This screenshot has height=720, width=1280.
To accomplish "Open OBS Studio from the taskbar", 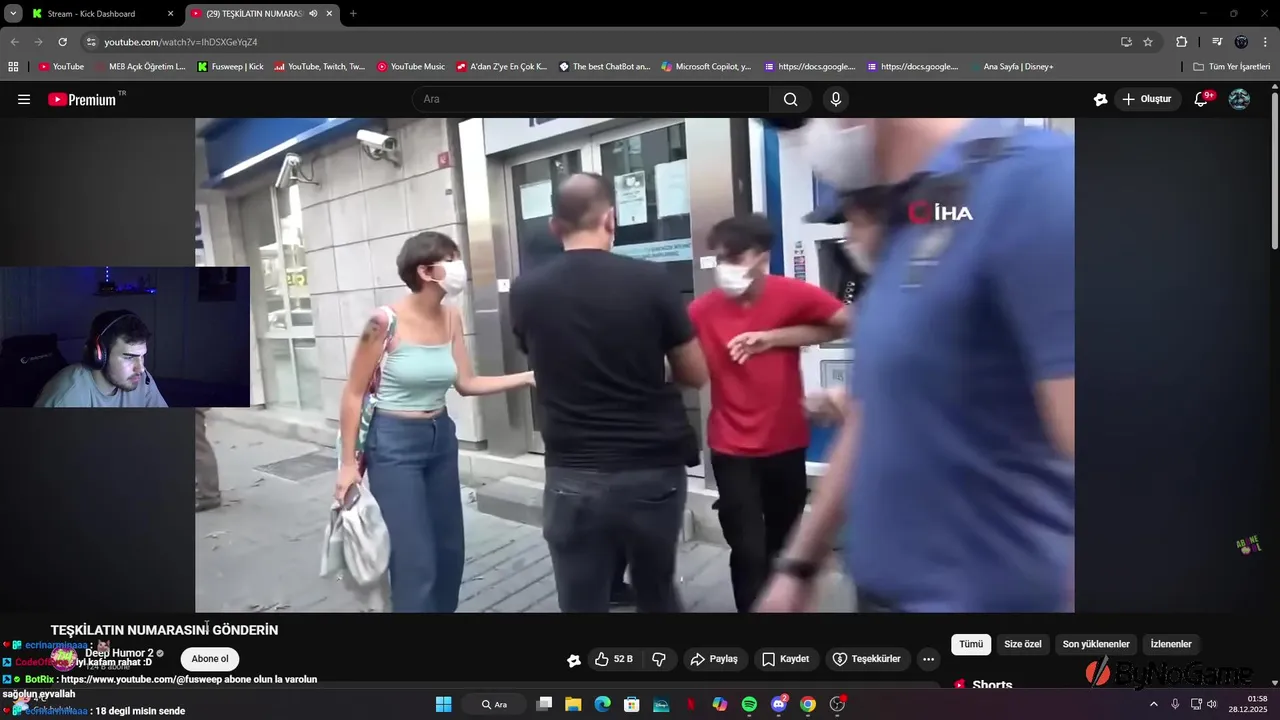I will point(838,704).
